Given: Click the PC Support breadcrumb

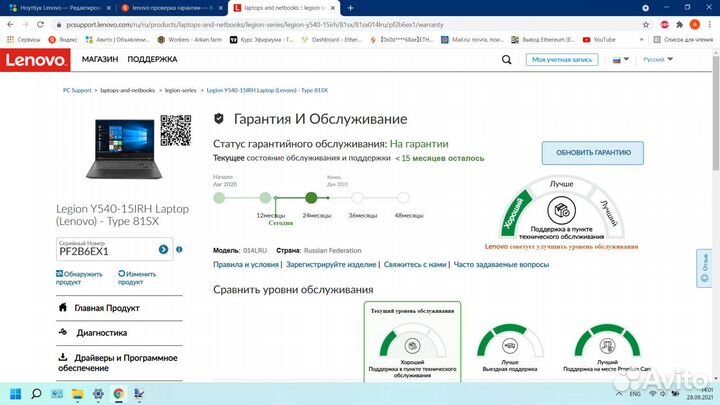Looking at the screenshot, I should [x=77, y=90].
